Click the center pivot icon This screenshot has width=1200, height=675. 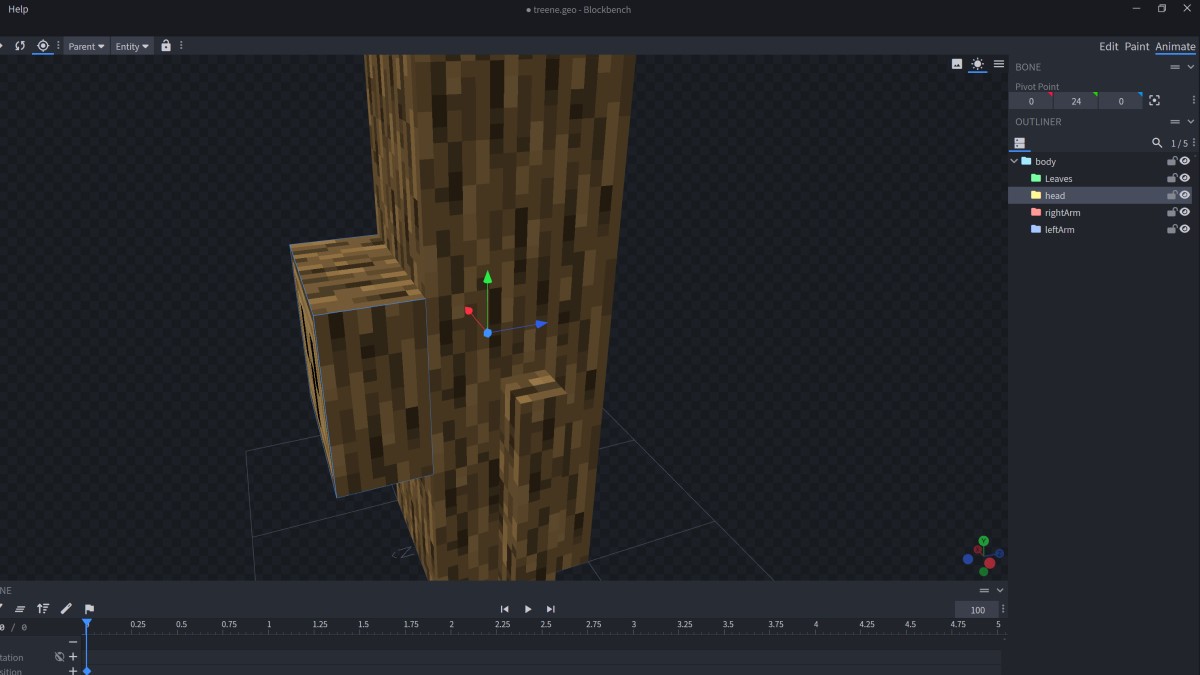pos(1154,101)
